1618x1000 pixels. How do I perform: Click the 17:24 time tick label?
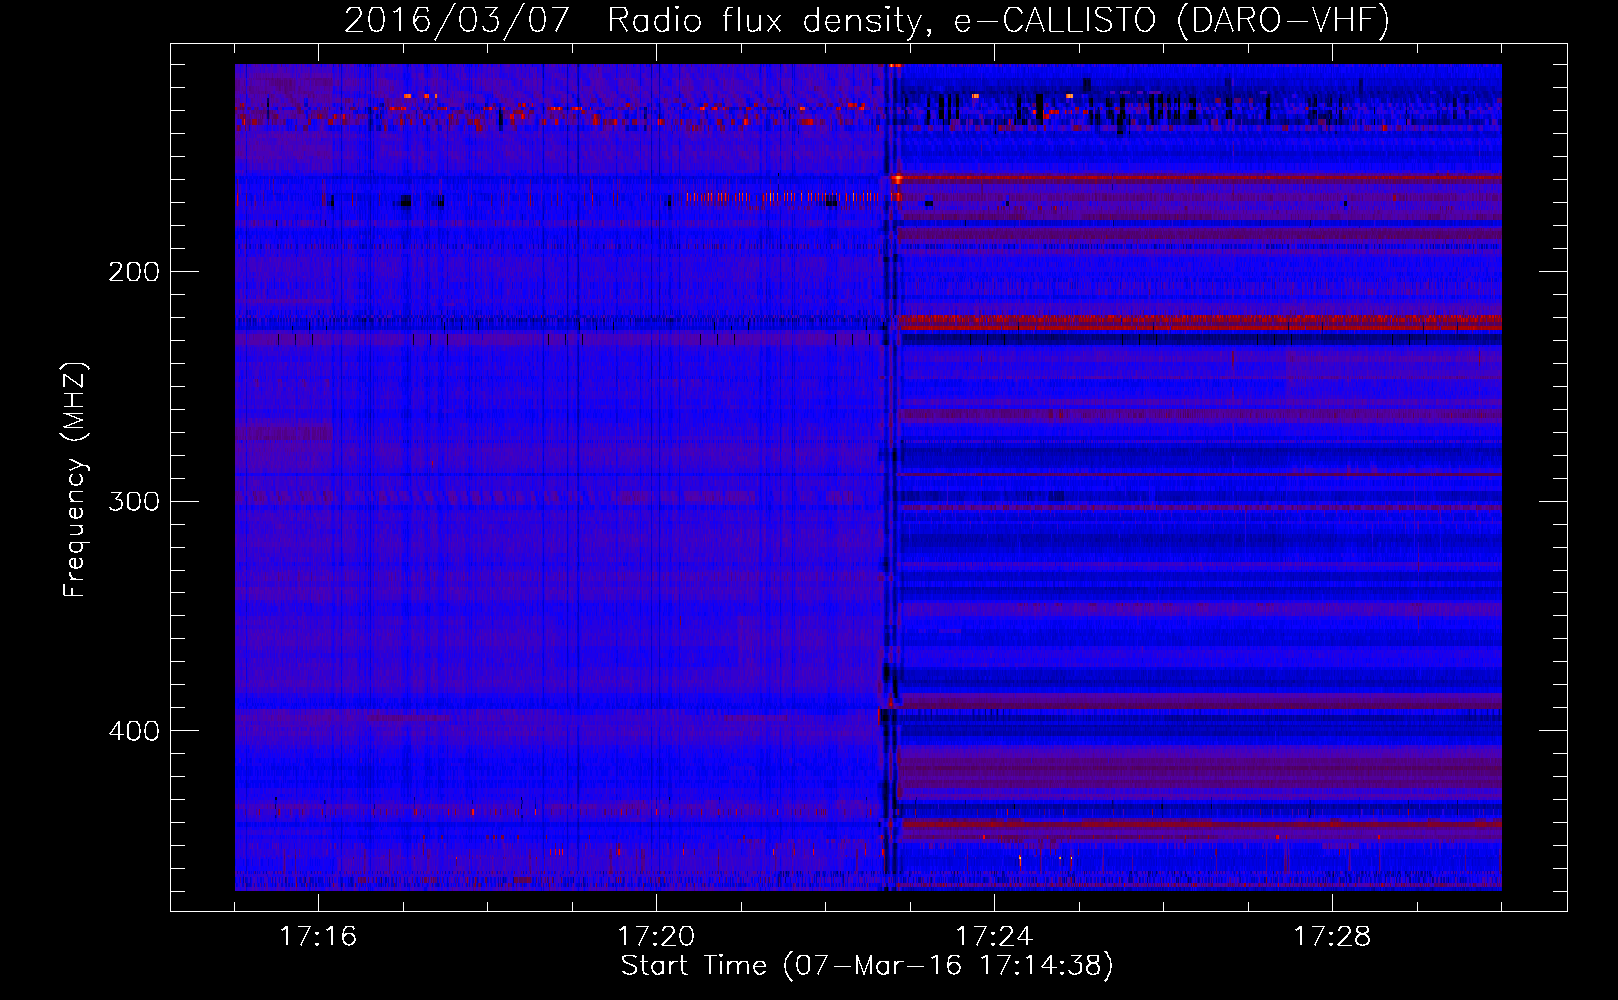[994, 937]
